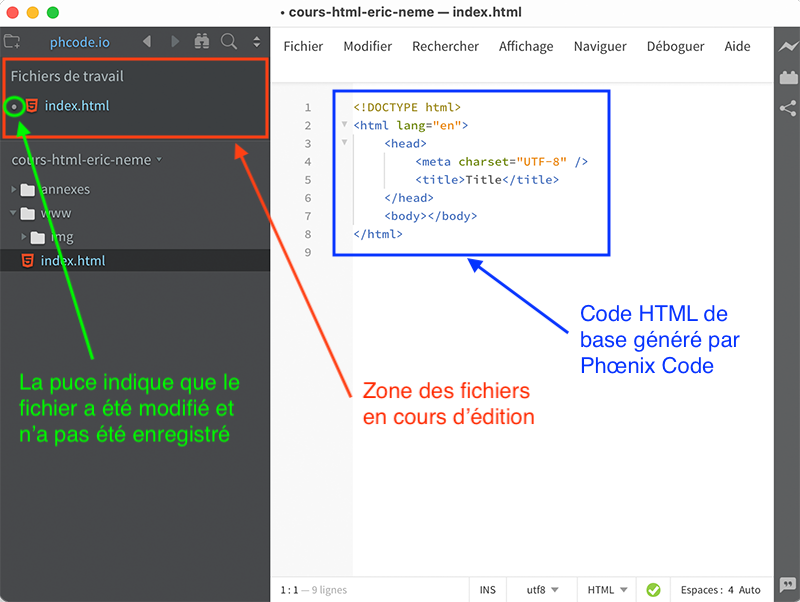Open the Extension Manager brick icon
This screenshot has width=800, height=602.
(x=789, y=76)
